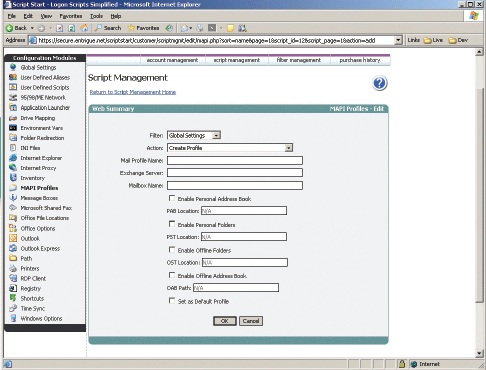486x370 pixels.
Task: Enable Offline Folders checkbox
Action: click(172, 250)
